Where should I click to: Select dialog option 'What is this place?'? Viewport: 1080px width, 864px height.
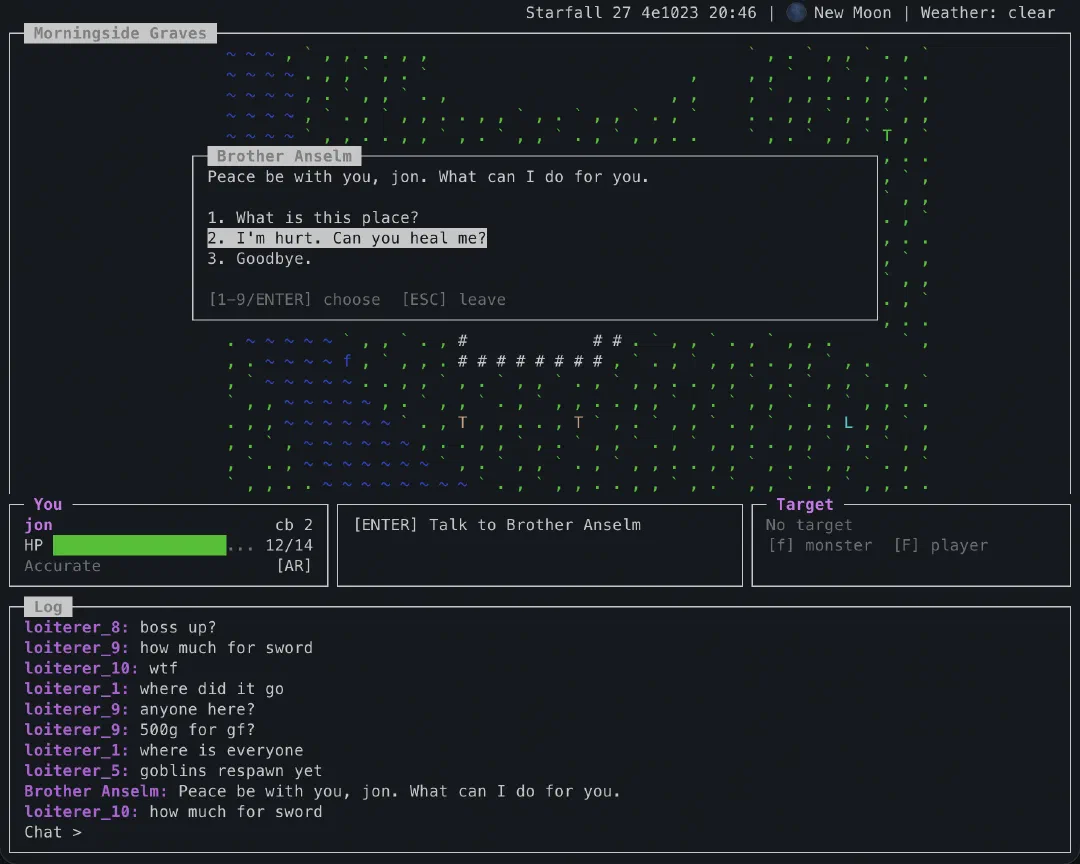(x=313, y=218)
